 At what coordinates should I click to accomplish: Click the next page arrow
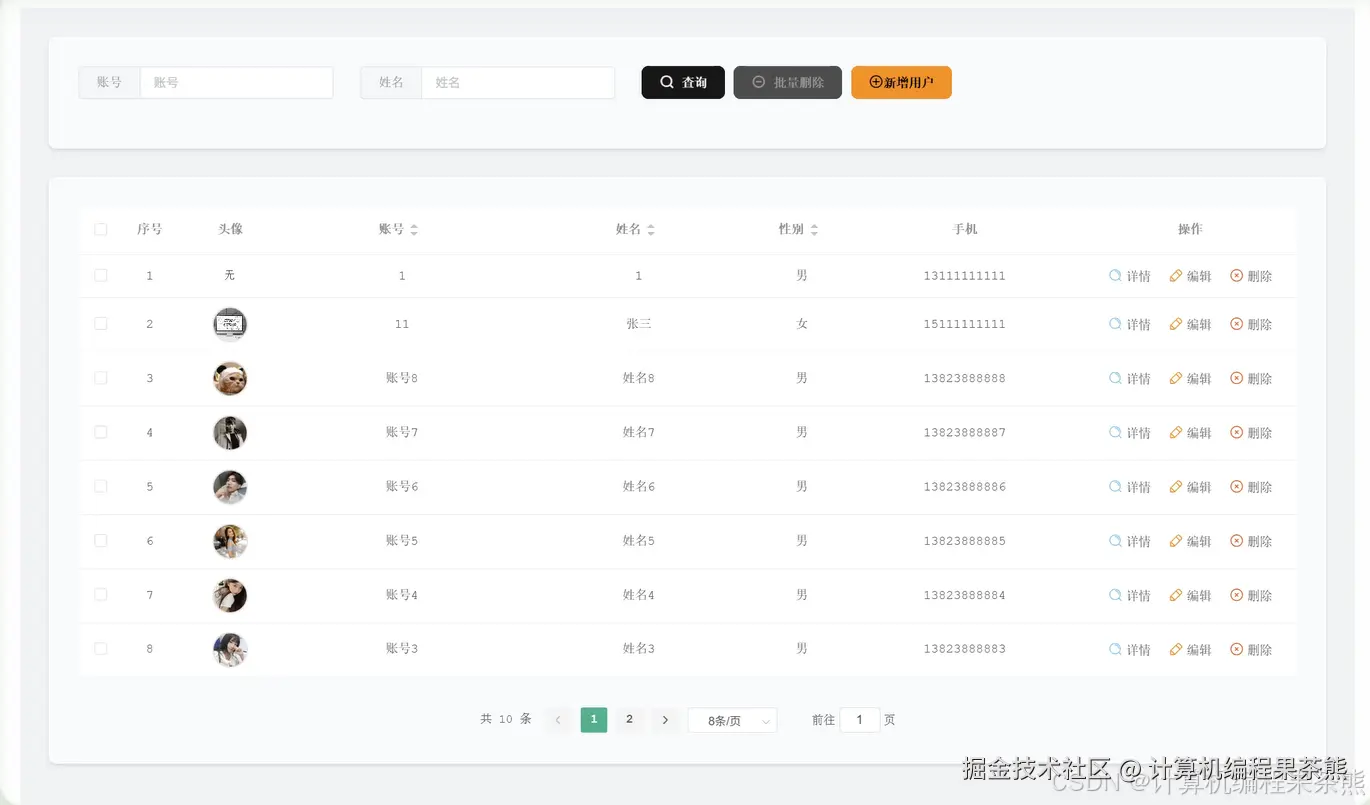click(x=665, y=719)
